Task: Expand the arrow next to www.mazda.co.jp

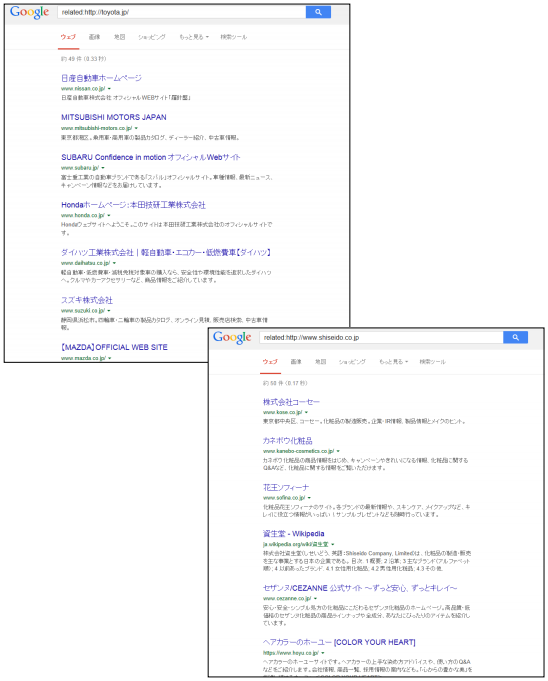Action: coord(110,358)
